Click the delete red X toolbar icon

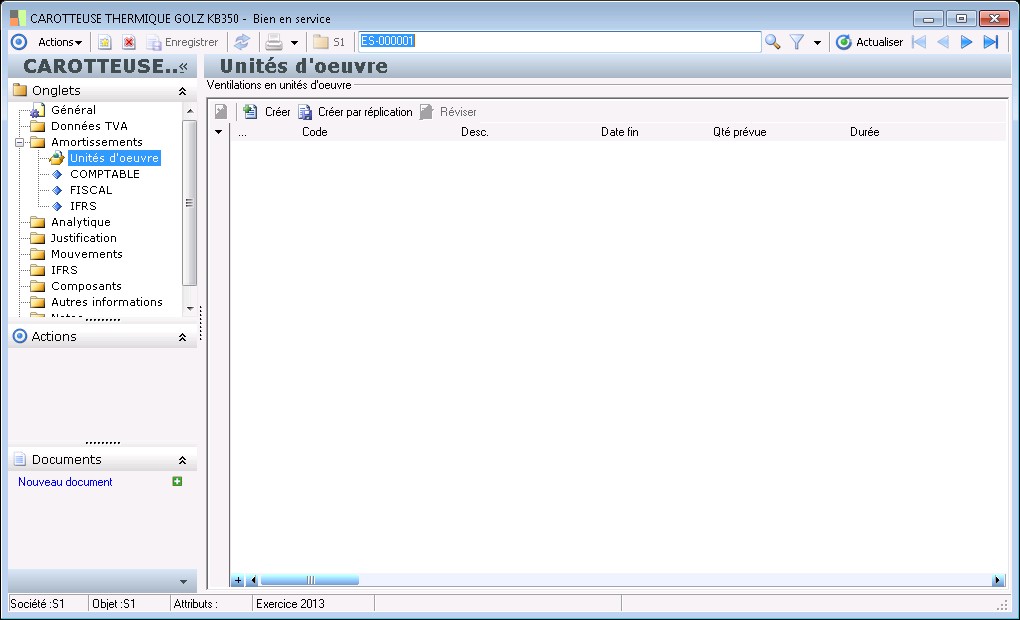tap(129, 42)
